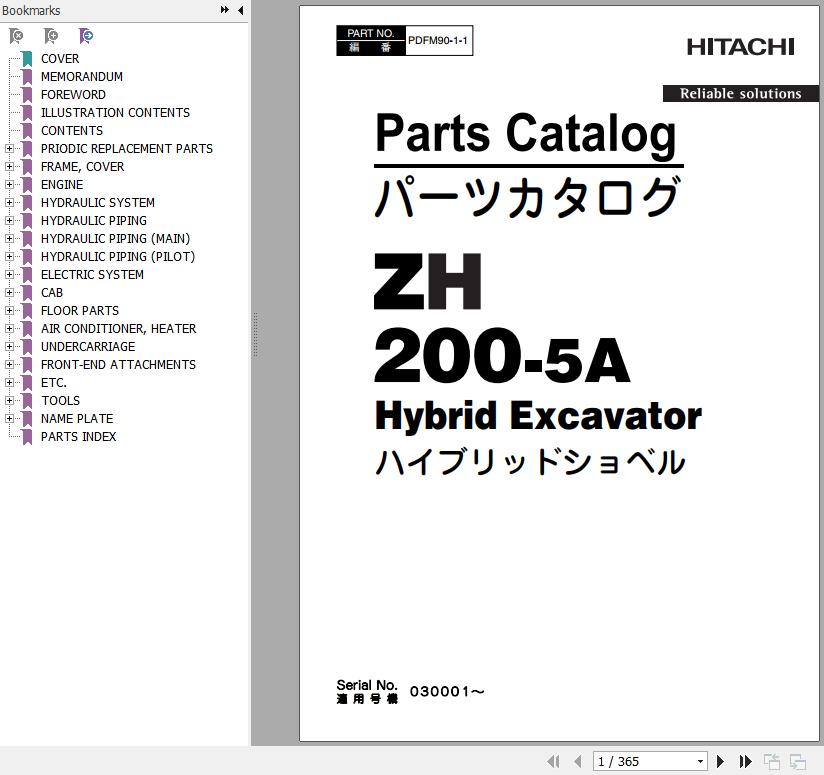Select the CAB bookmark label

[x=52, y=293]
